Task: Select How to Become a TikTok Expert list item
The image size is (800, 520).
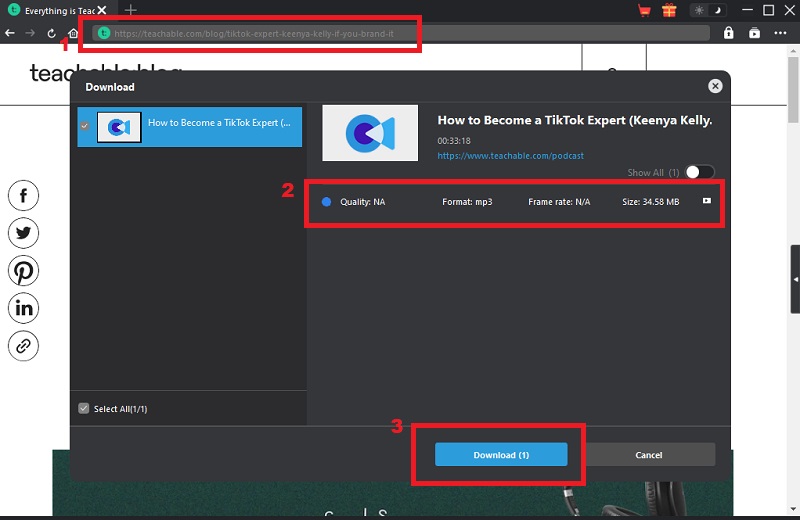Action: pyautogui.click(x=190, y=127)
